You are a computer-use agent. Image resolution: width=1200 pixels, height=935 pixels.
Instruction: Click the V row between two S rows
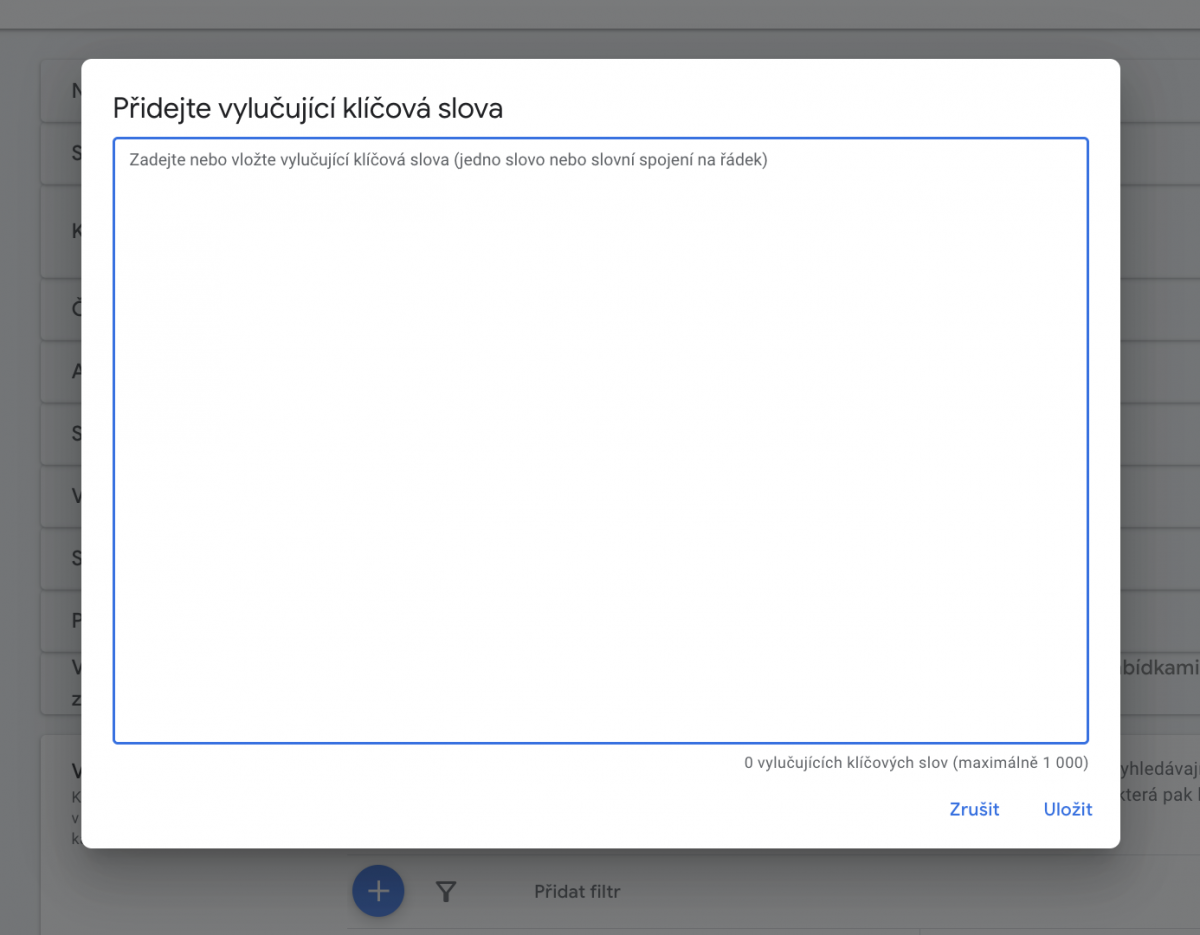click(x=62, y=496)
